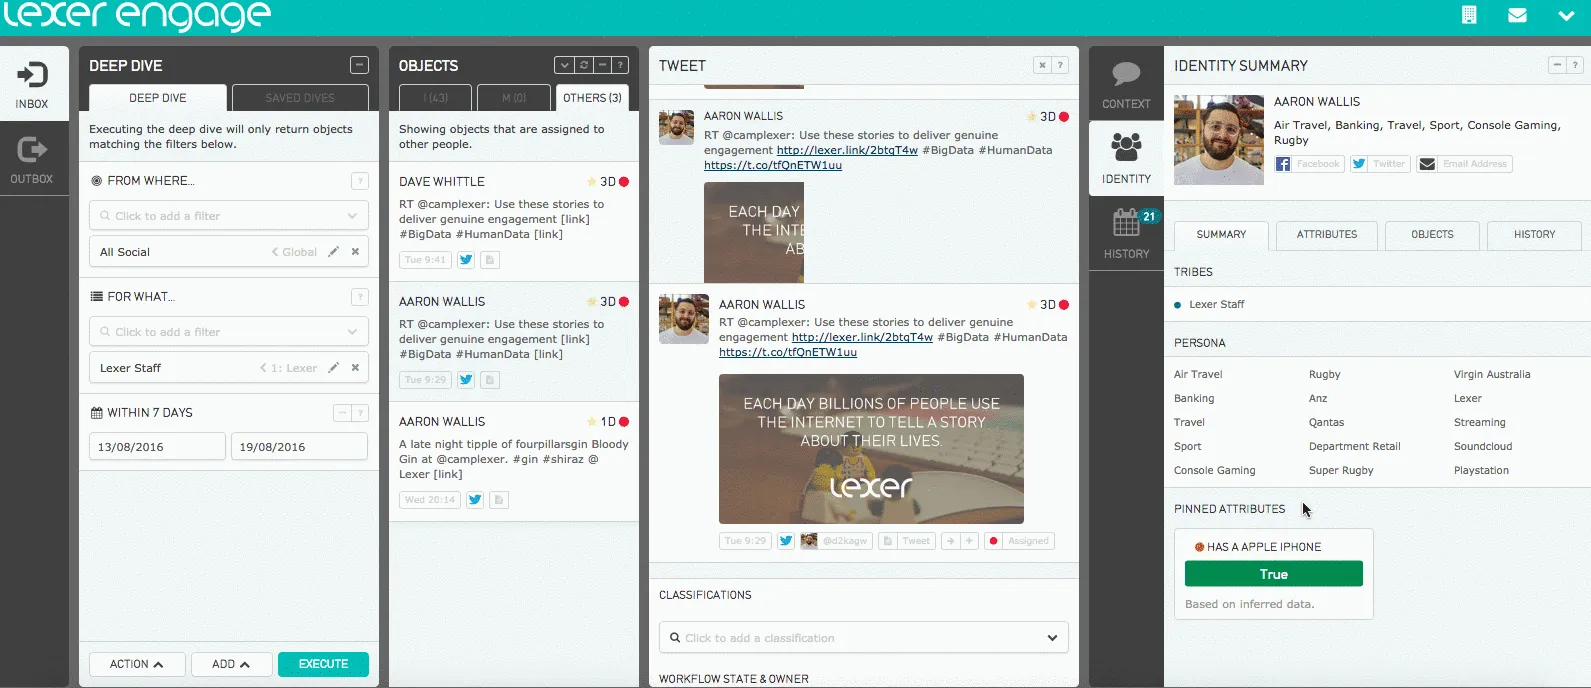The image size is (1591, 688).
Task: Select the Others (3) tab
Action: tap(592, 97)
